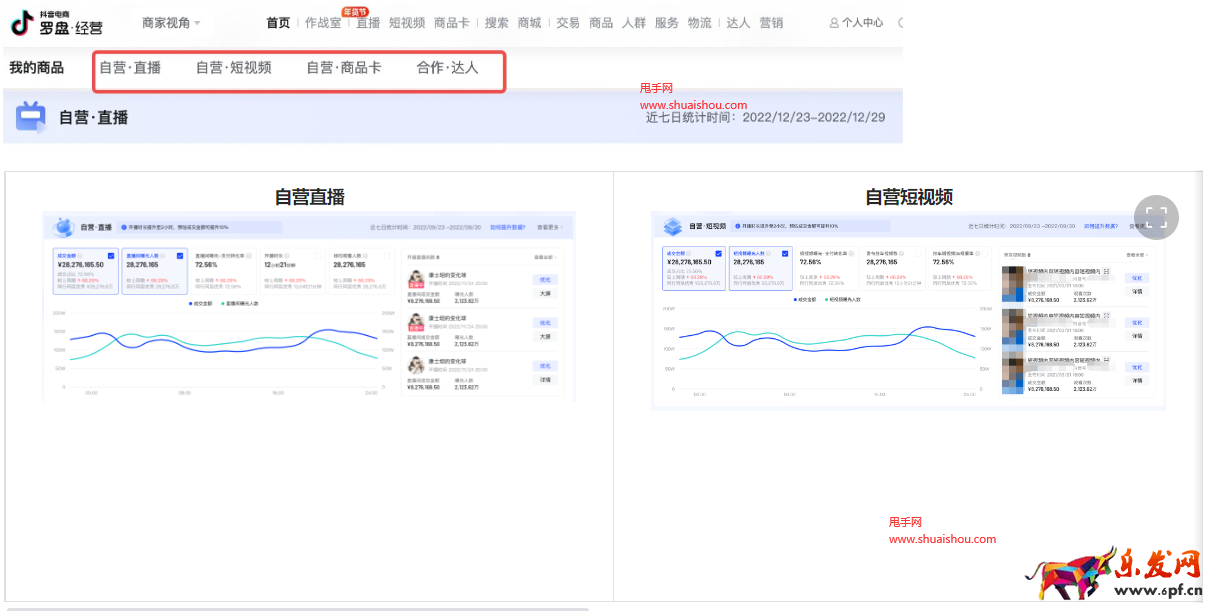1213x611 pixels.
Task: Open 搜索 in top navigation
Action: (497, 22)
